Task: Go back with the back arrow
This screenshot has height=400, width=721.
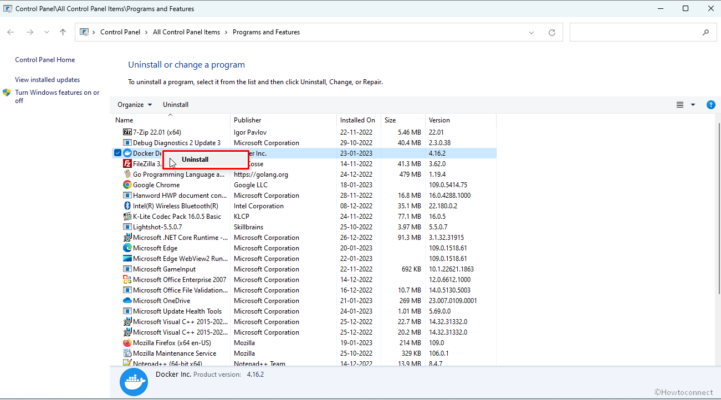Action: (11, 32)
